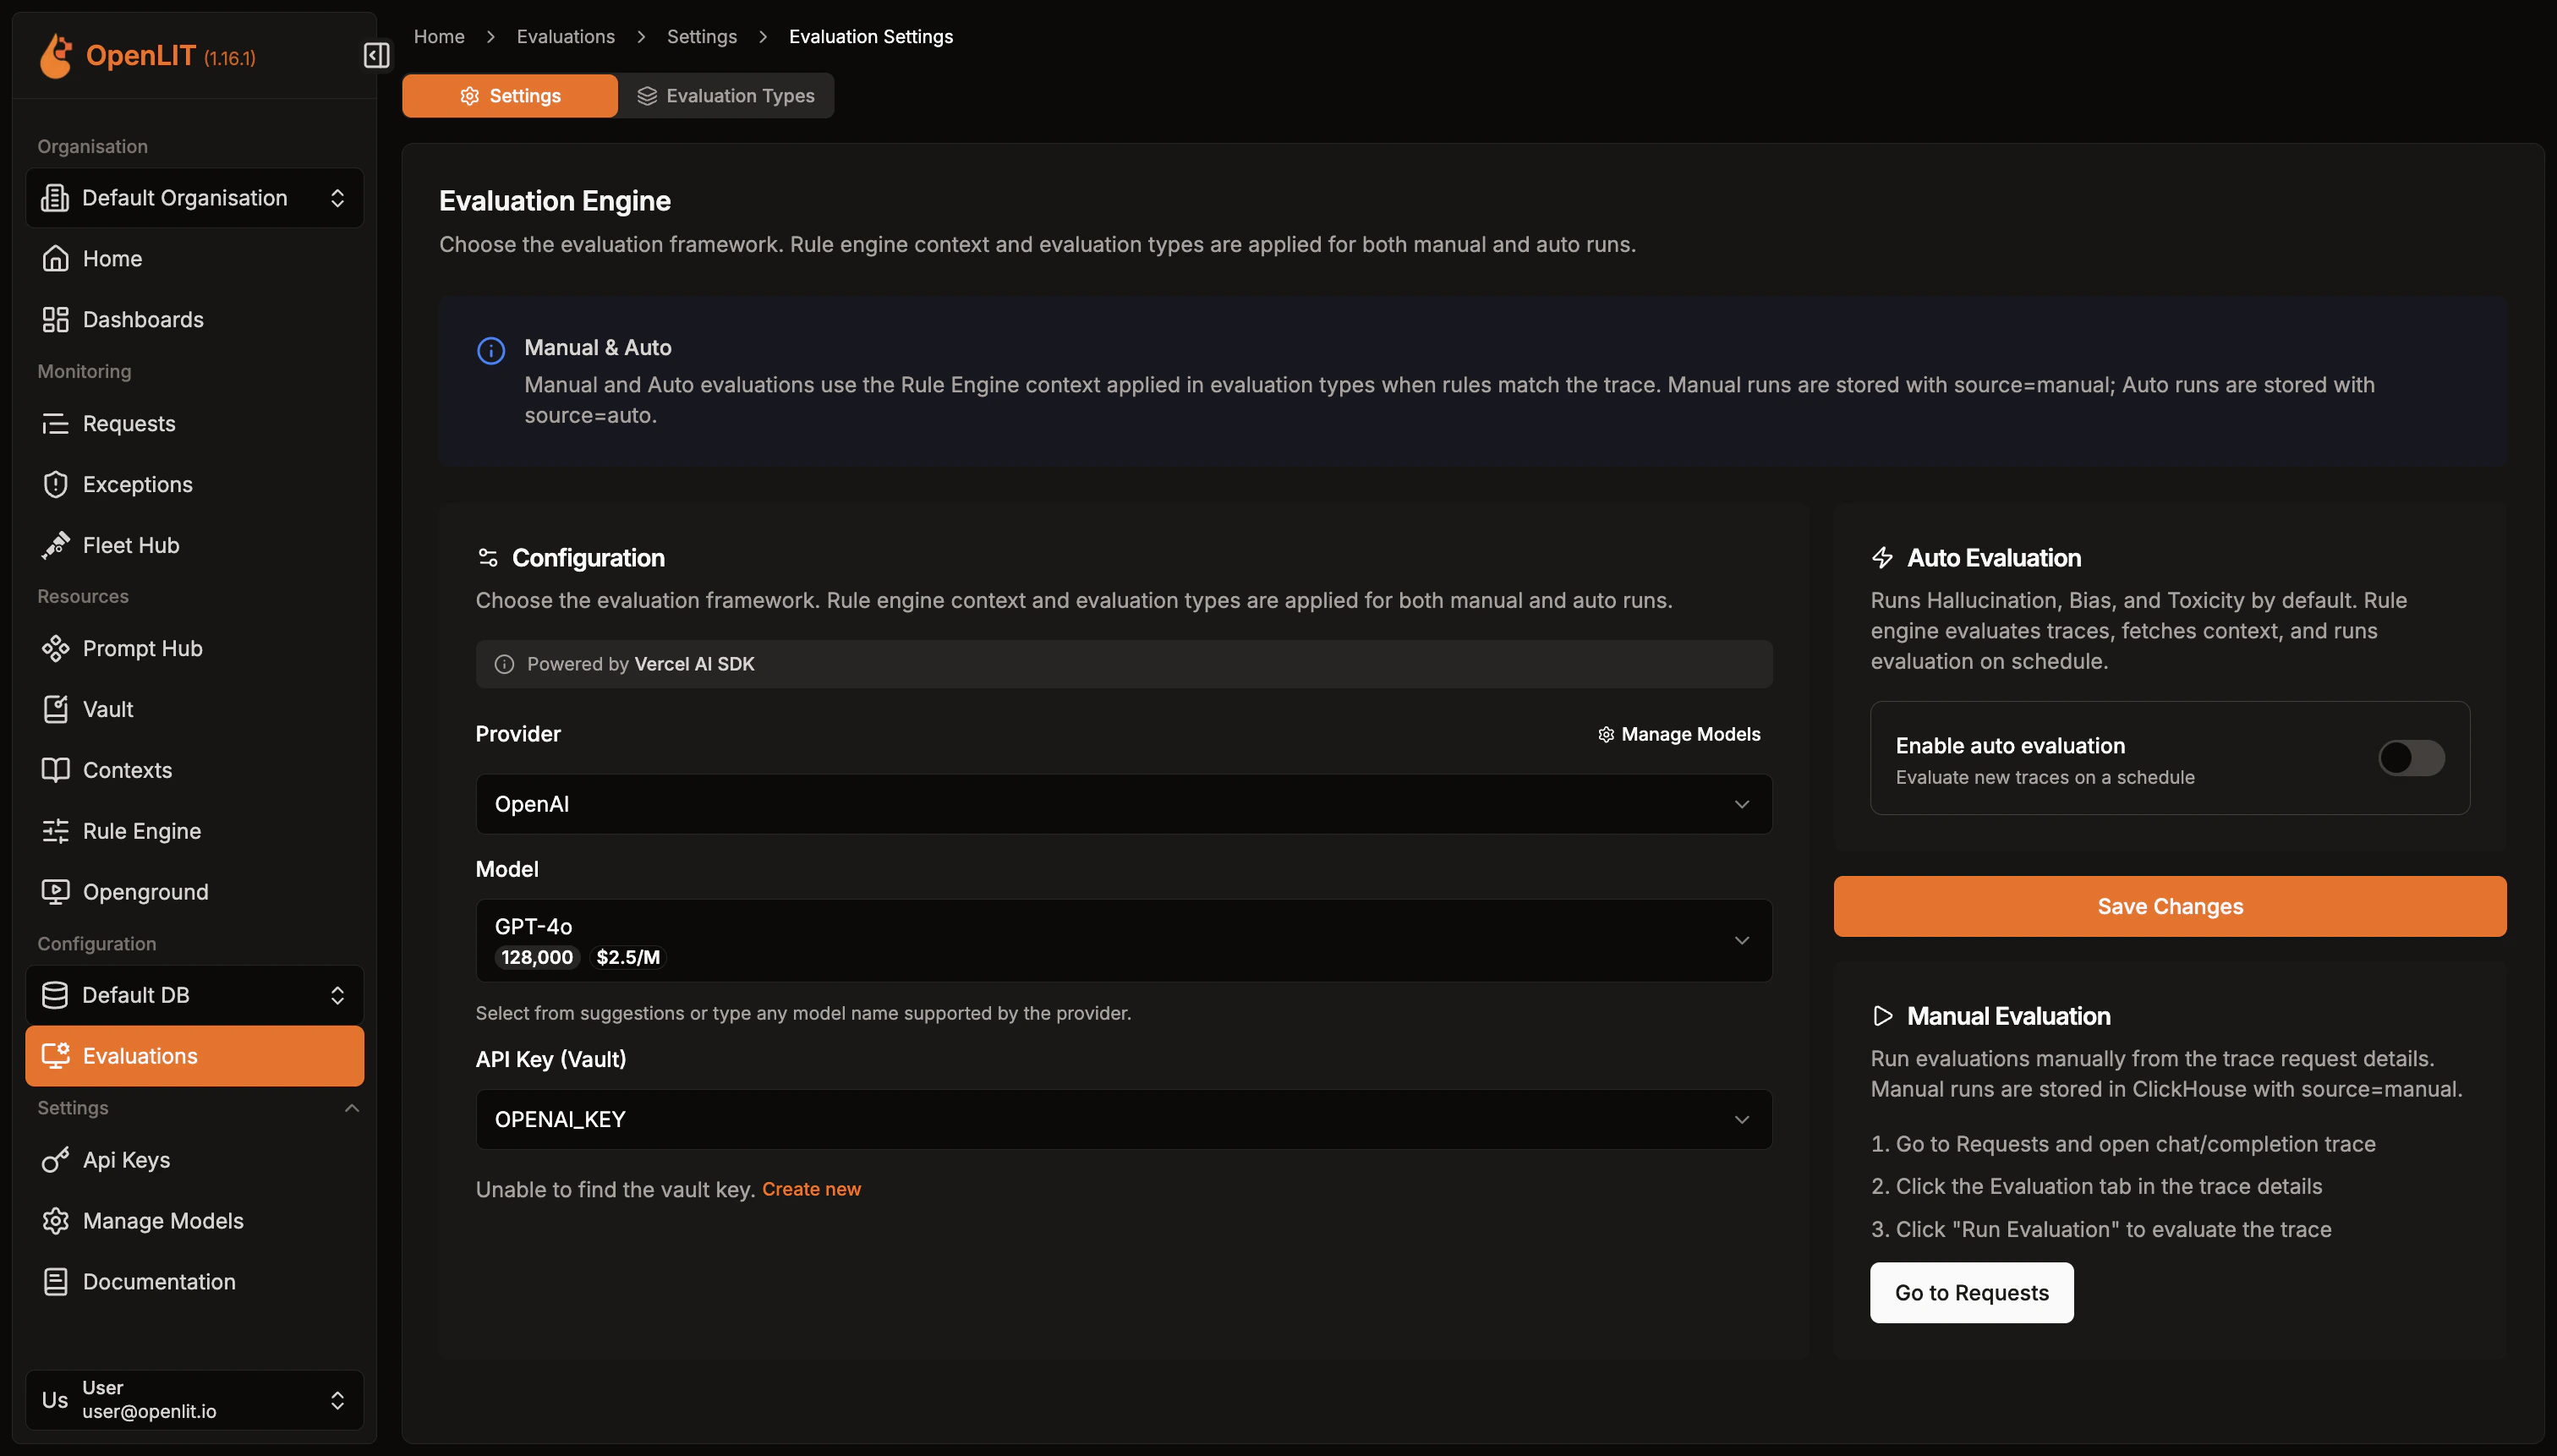Screen dimensions: 2557x1456
Task: Open Api Keys settings
Action: tap(126, 1160)
